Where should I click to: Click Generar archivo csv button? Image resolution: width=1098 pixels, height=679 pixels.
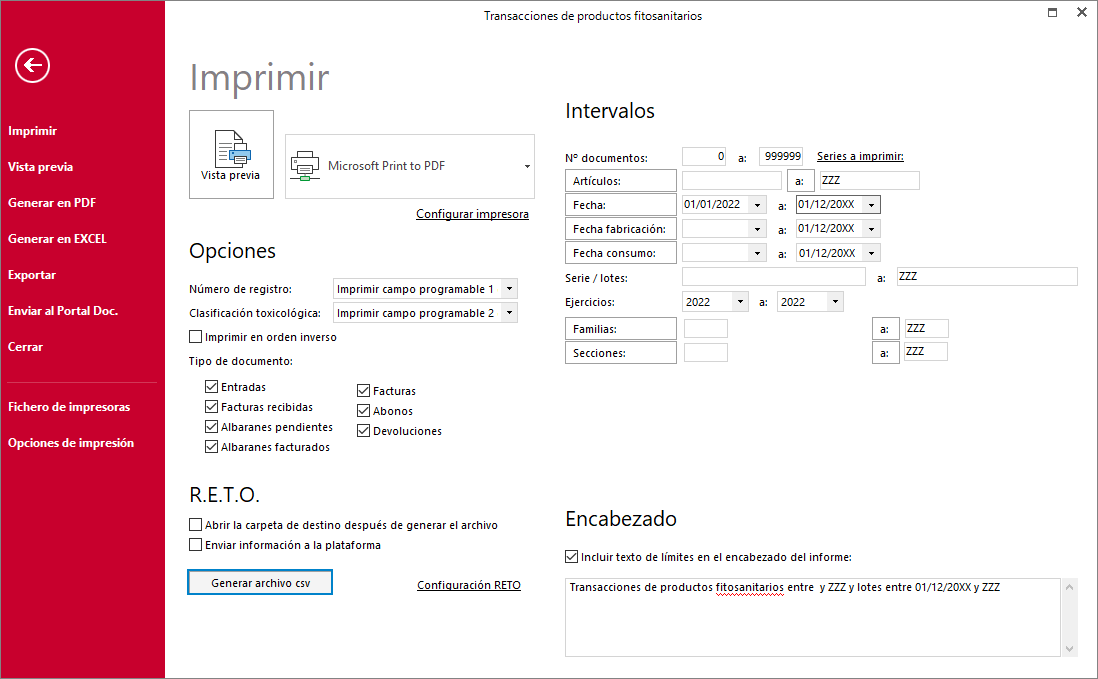[x=260, y=582]
